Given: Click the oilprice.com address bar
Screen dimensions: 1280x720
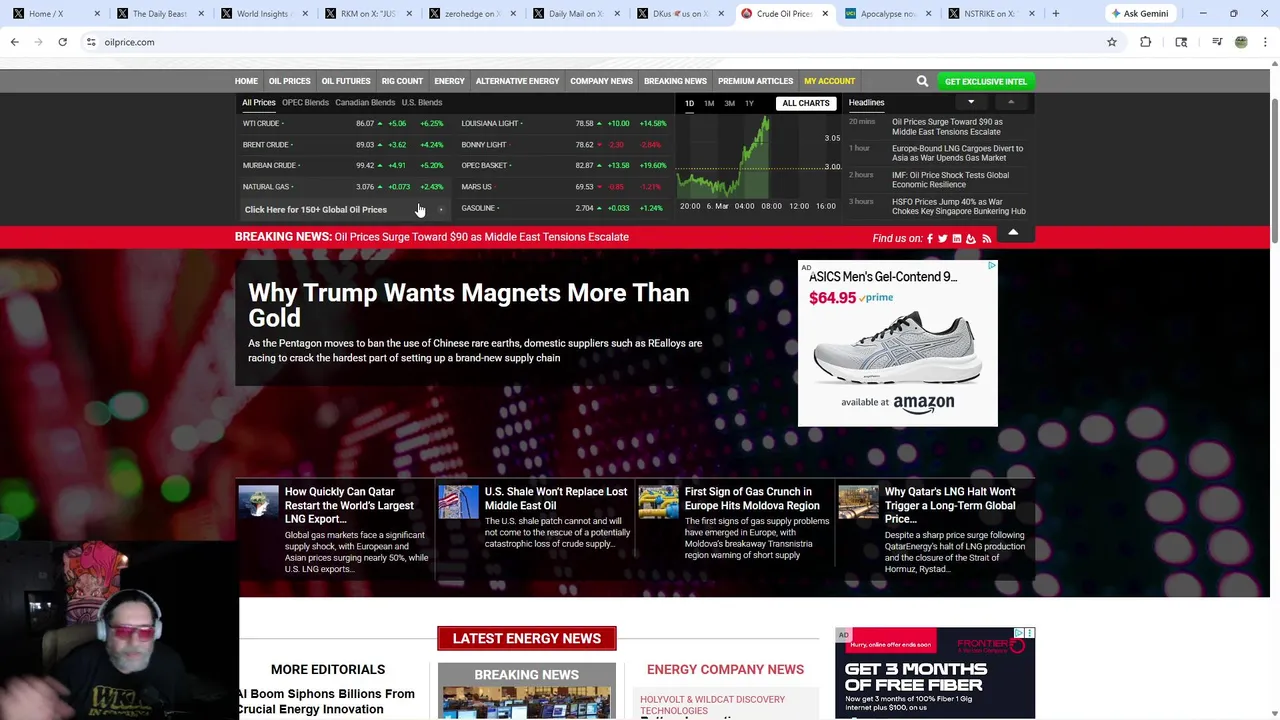Looking at the screenshot, I should (600, 42).
